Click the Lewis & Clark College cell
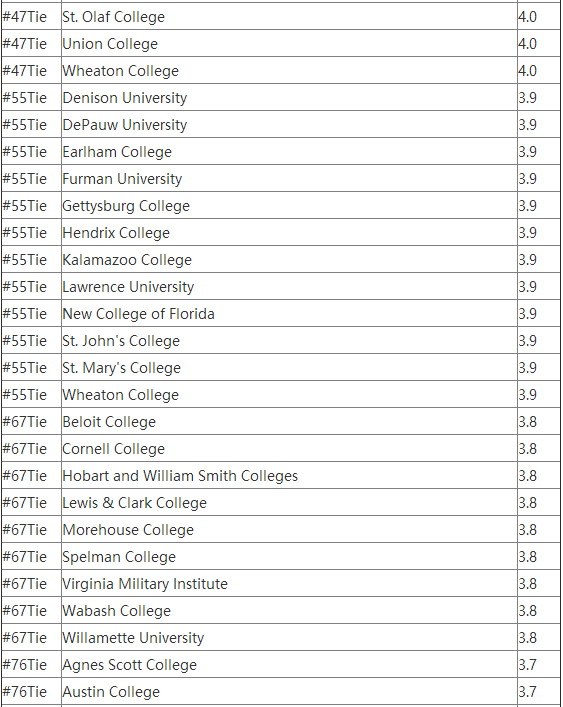 point(289,503)
